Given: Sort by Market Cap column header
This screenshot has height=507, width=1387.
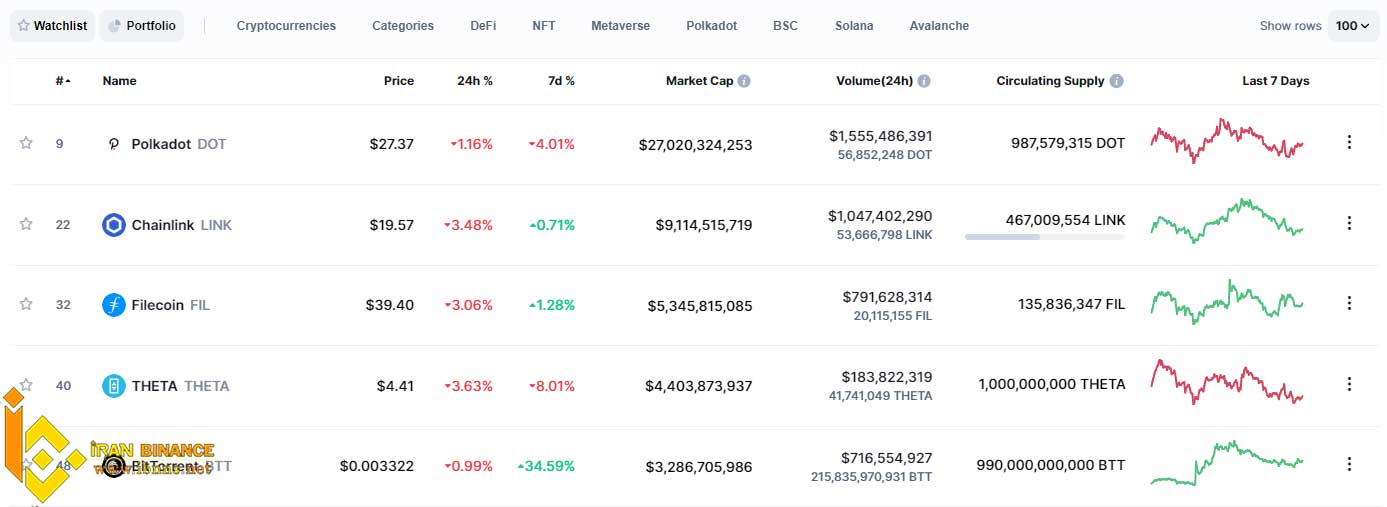Looking at the screenshot, I should point(699,81).
